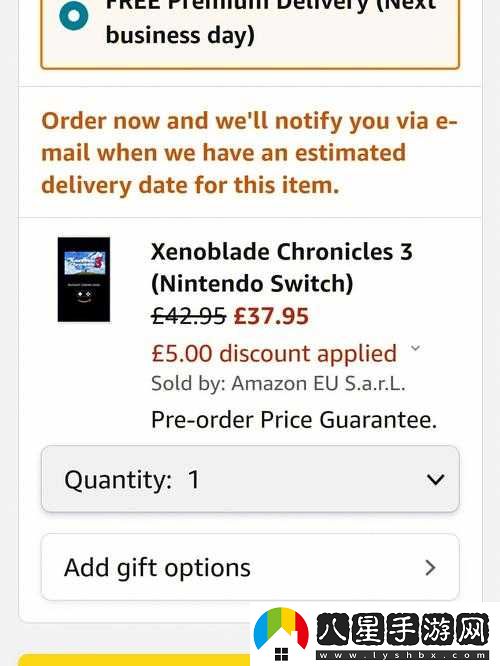
Task: Click the arrow on Add gift options
Action: click(x=430, y=567)
